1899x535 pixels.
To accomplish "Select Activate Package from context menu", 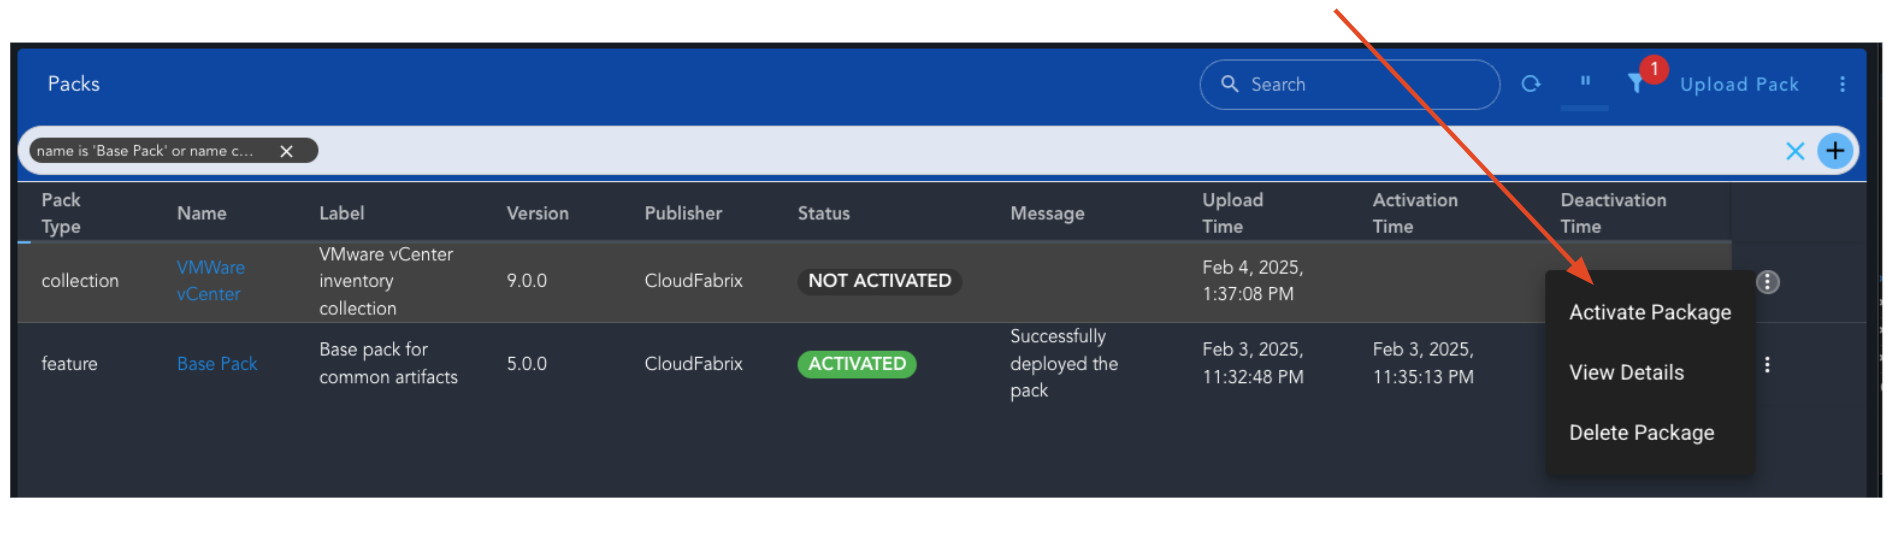I will 1649,313.
